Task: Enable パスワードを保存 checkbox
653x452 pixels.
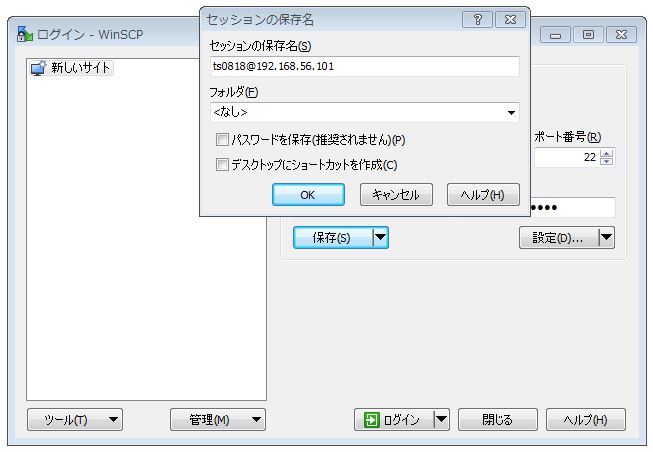Action: click(222, 140)
